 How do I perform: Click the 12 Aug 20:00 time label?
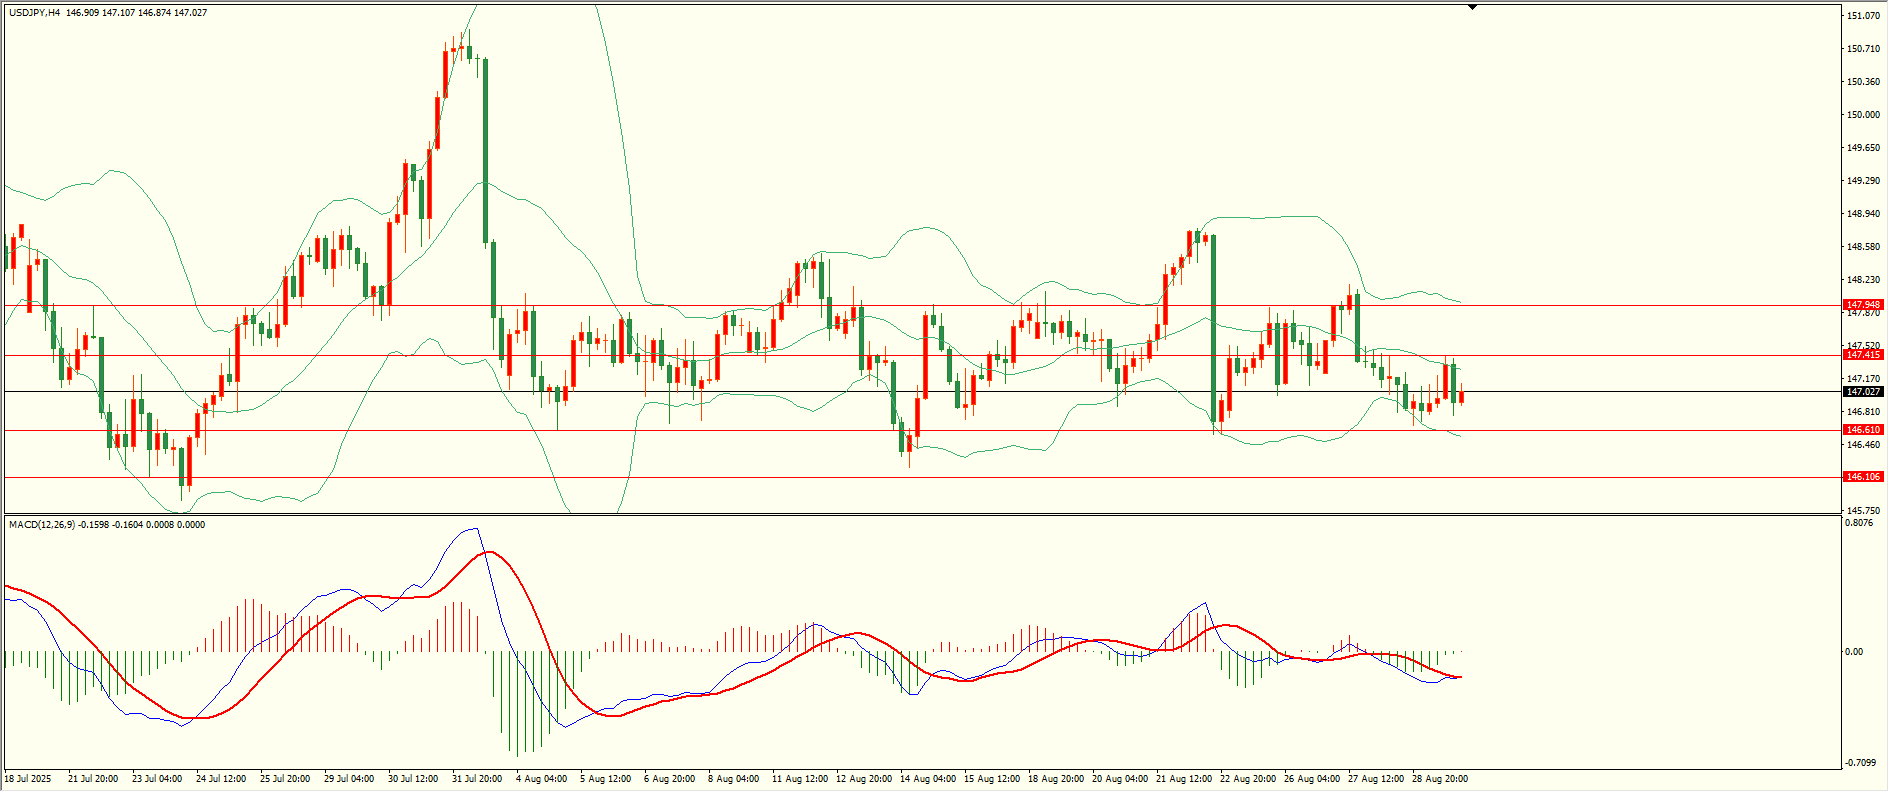tap(864, 779)
